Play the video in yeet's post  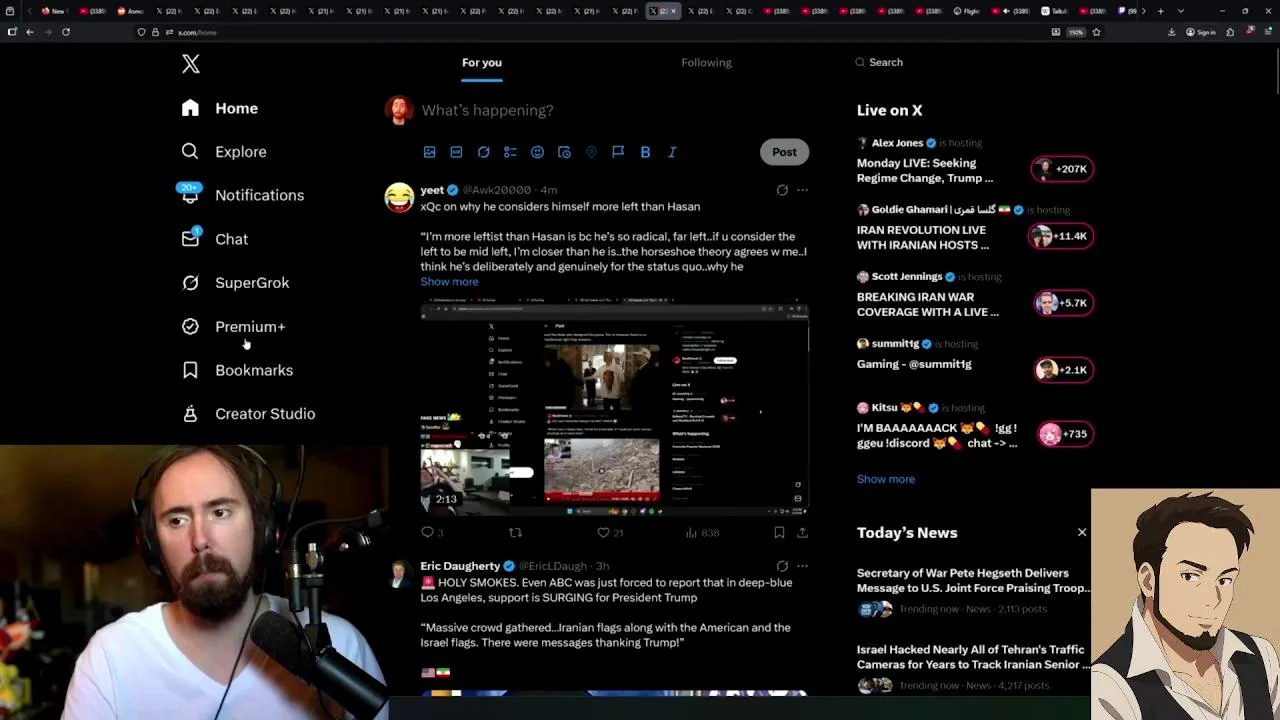614,407
